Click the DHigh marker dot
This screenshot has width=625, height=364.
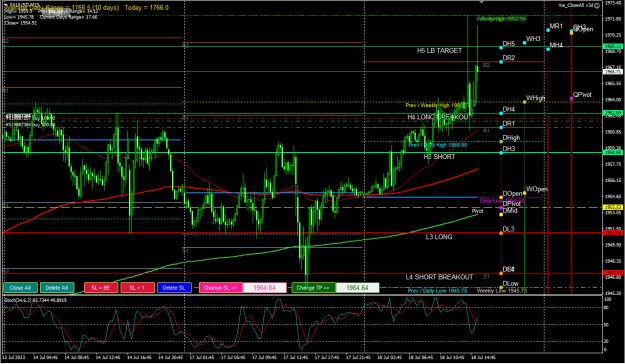pos(501,142)
